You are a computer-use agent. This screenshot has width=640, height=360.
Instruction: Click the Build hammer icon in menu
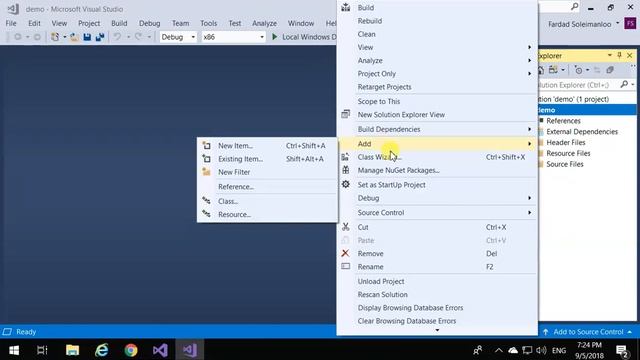(x=346, y=7)
